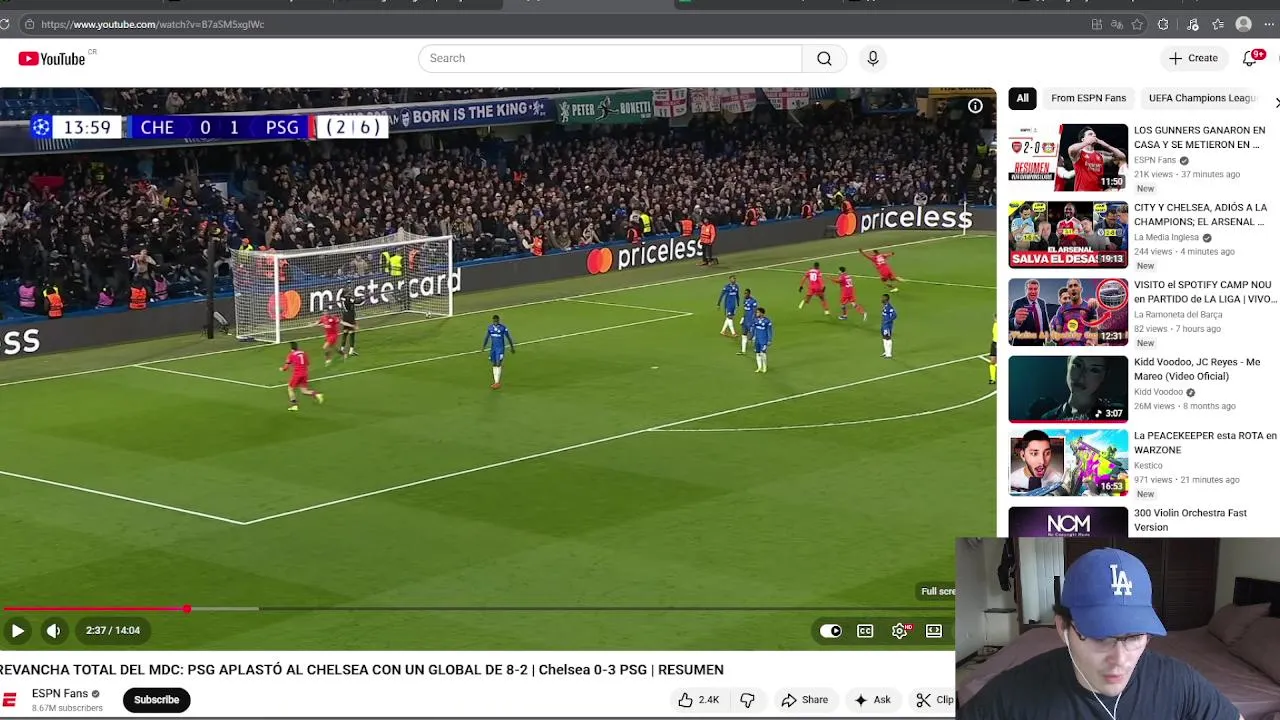Focus the YouTube search box
Image resolution: width=1280 pixels, height=720 pixels.
(610, 58)
